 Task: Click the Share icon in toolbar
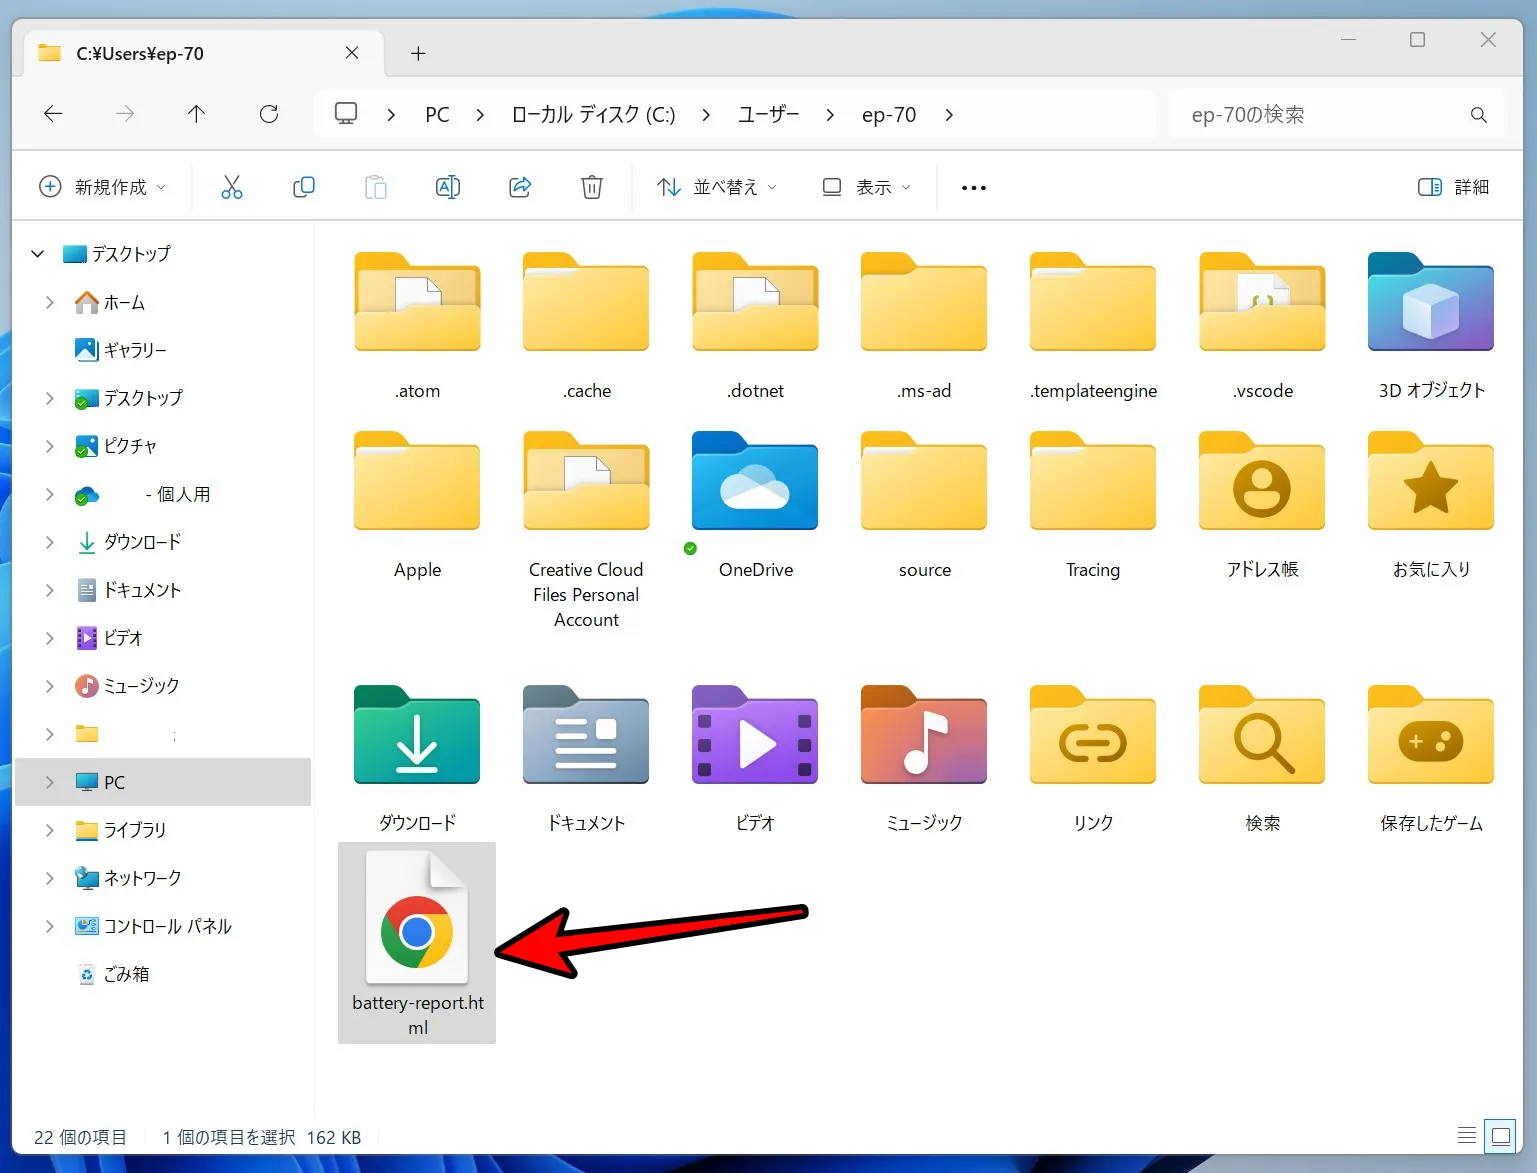[520, 187]
